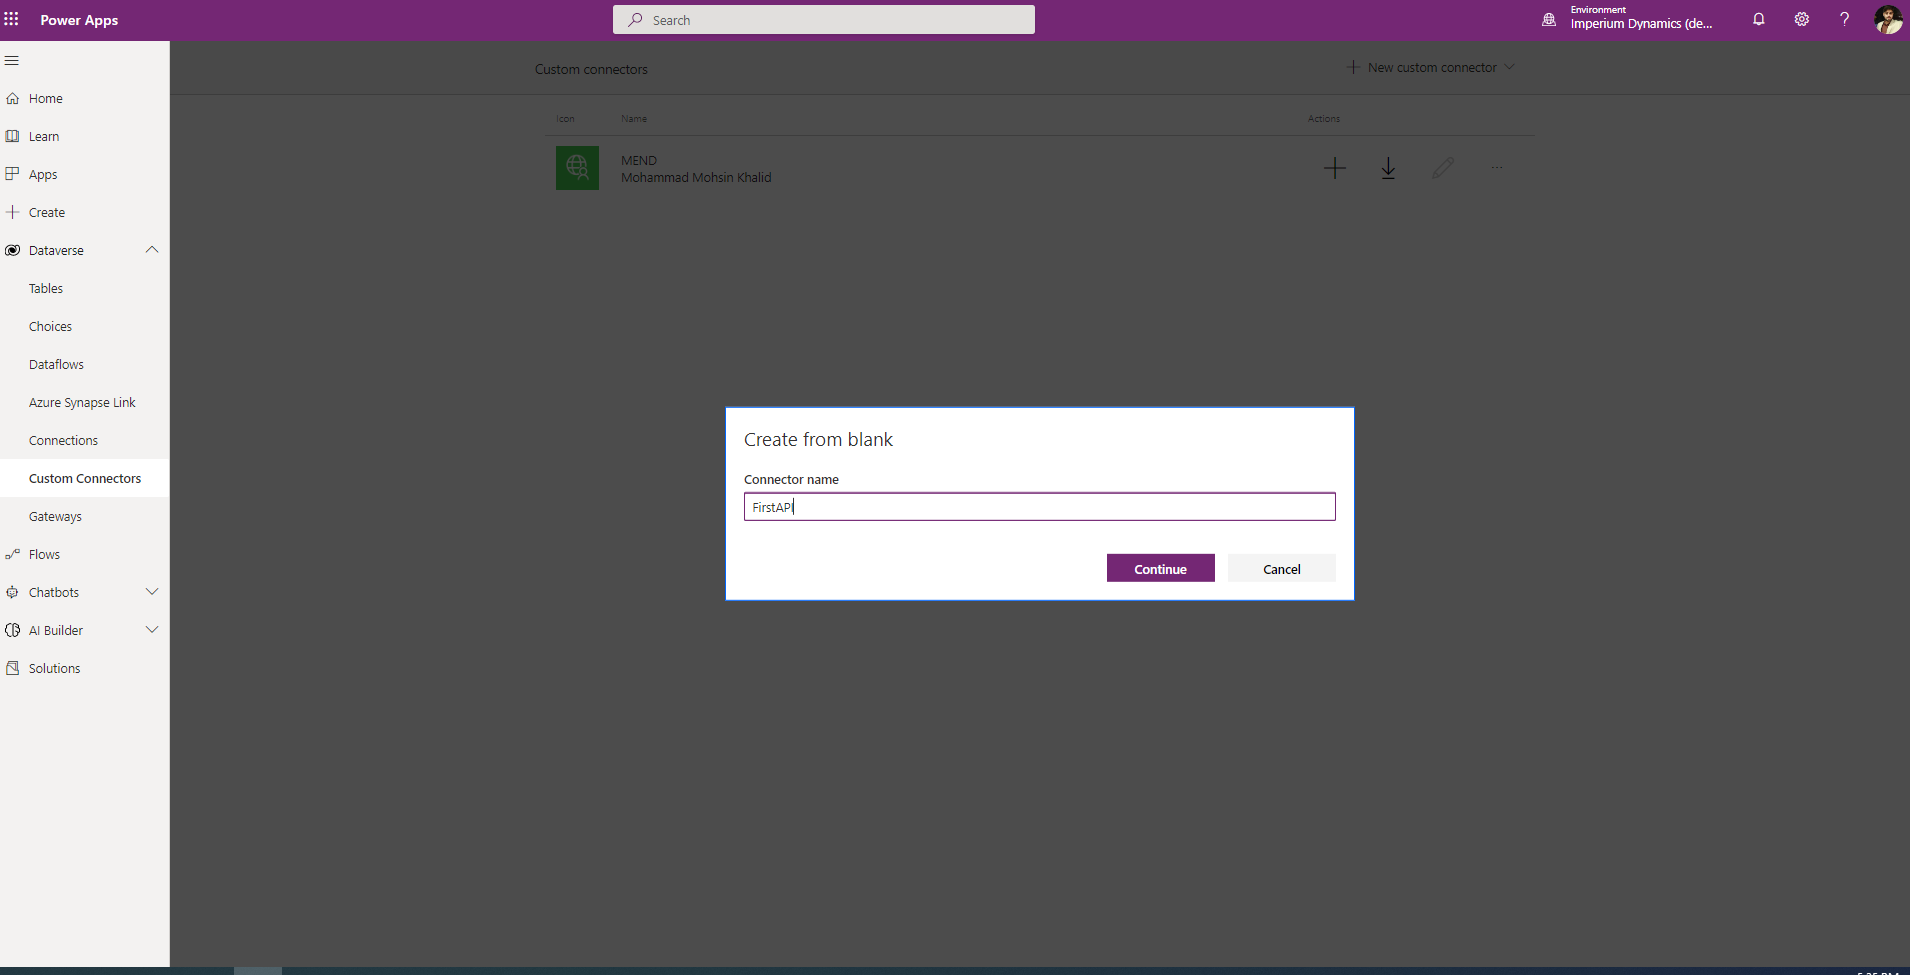Download the MEND connector
Image resolution: width=1910 pixels, height=975 pixels.
pyautogui.click(x=1388, y=168)
